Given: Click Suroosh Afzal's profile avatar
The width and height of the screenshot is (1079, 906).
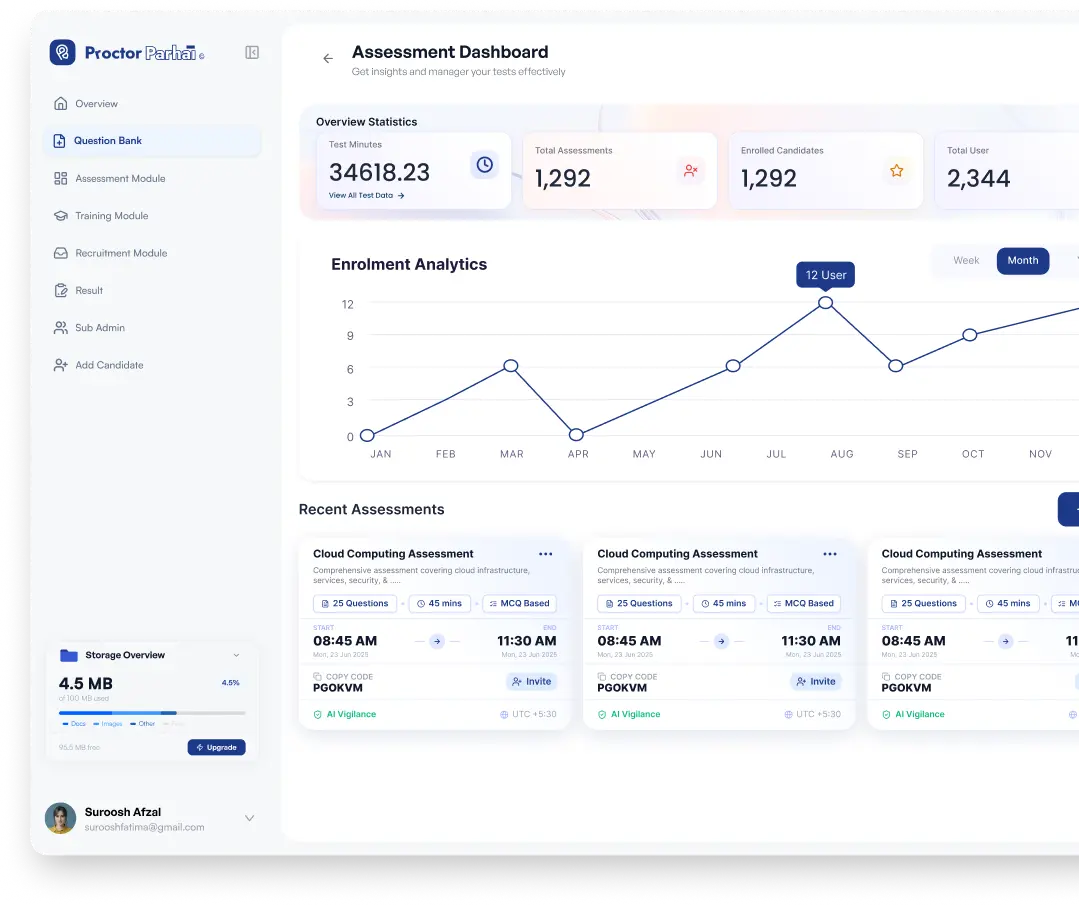Looking at the screenshot, I should [x=61, y=819].
